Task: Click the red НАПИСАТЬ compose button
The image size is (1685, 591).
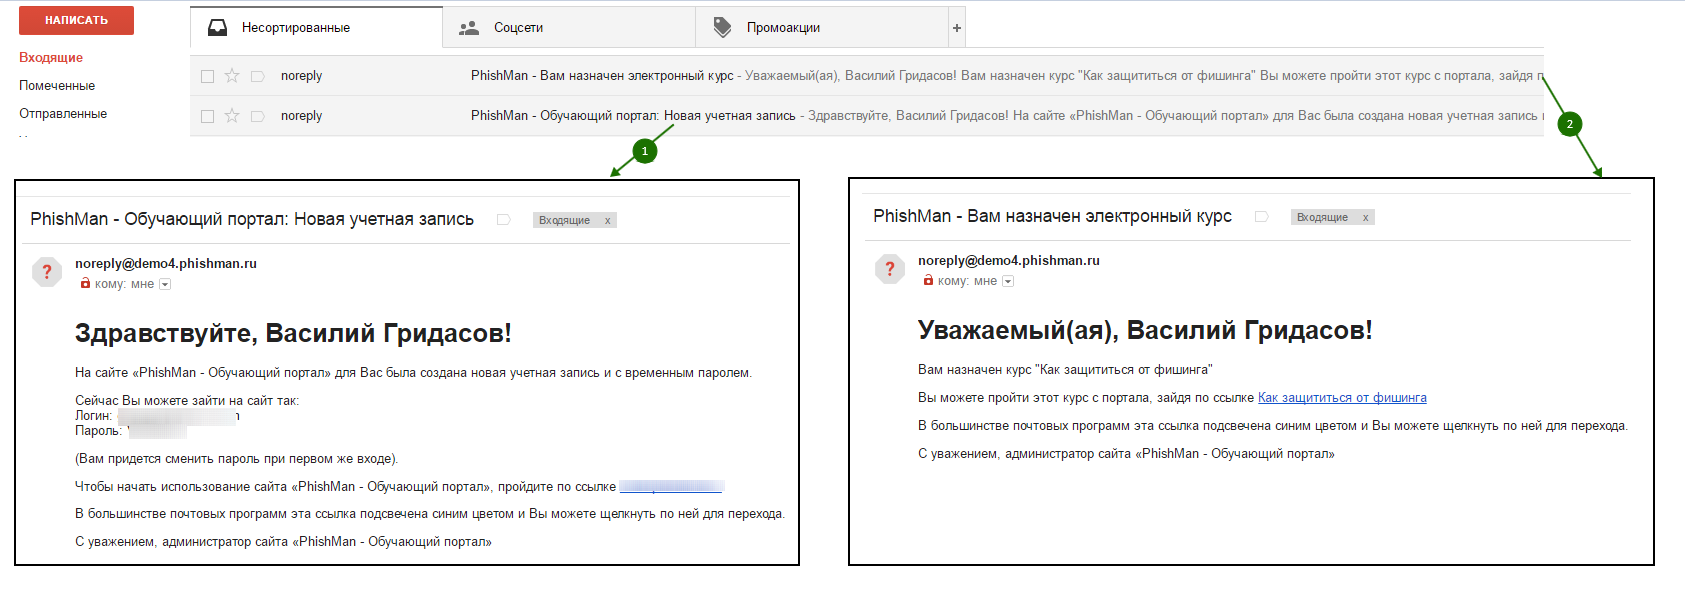Action: pyautogui.click(x=76, y=20)
